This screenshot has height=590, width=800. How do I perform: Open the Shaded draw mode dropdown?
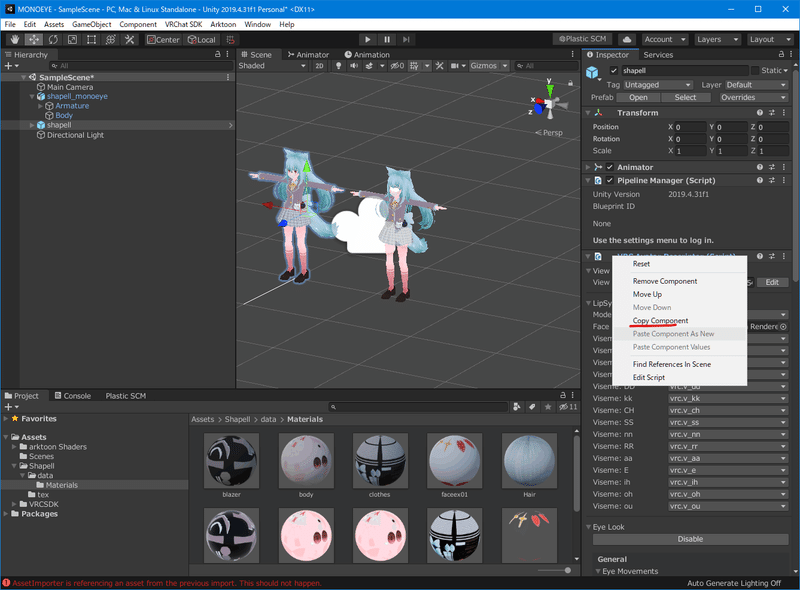click(x=272, y=66)
